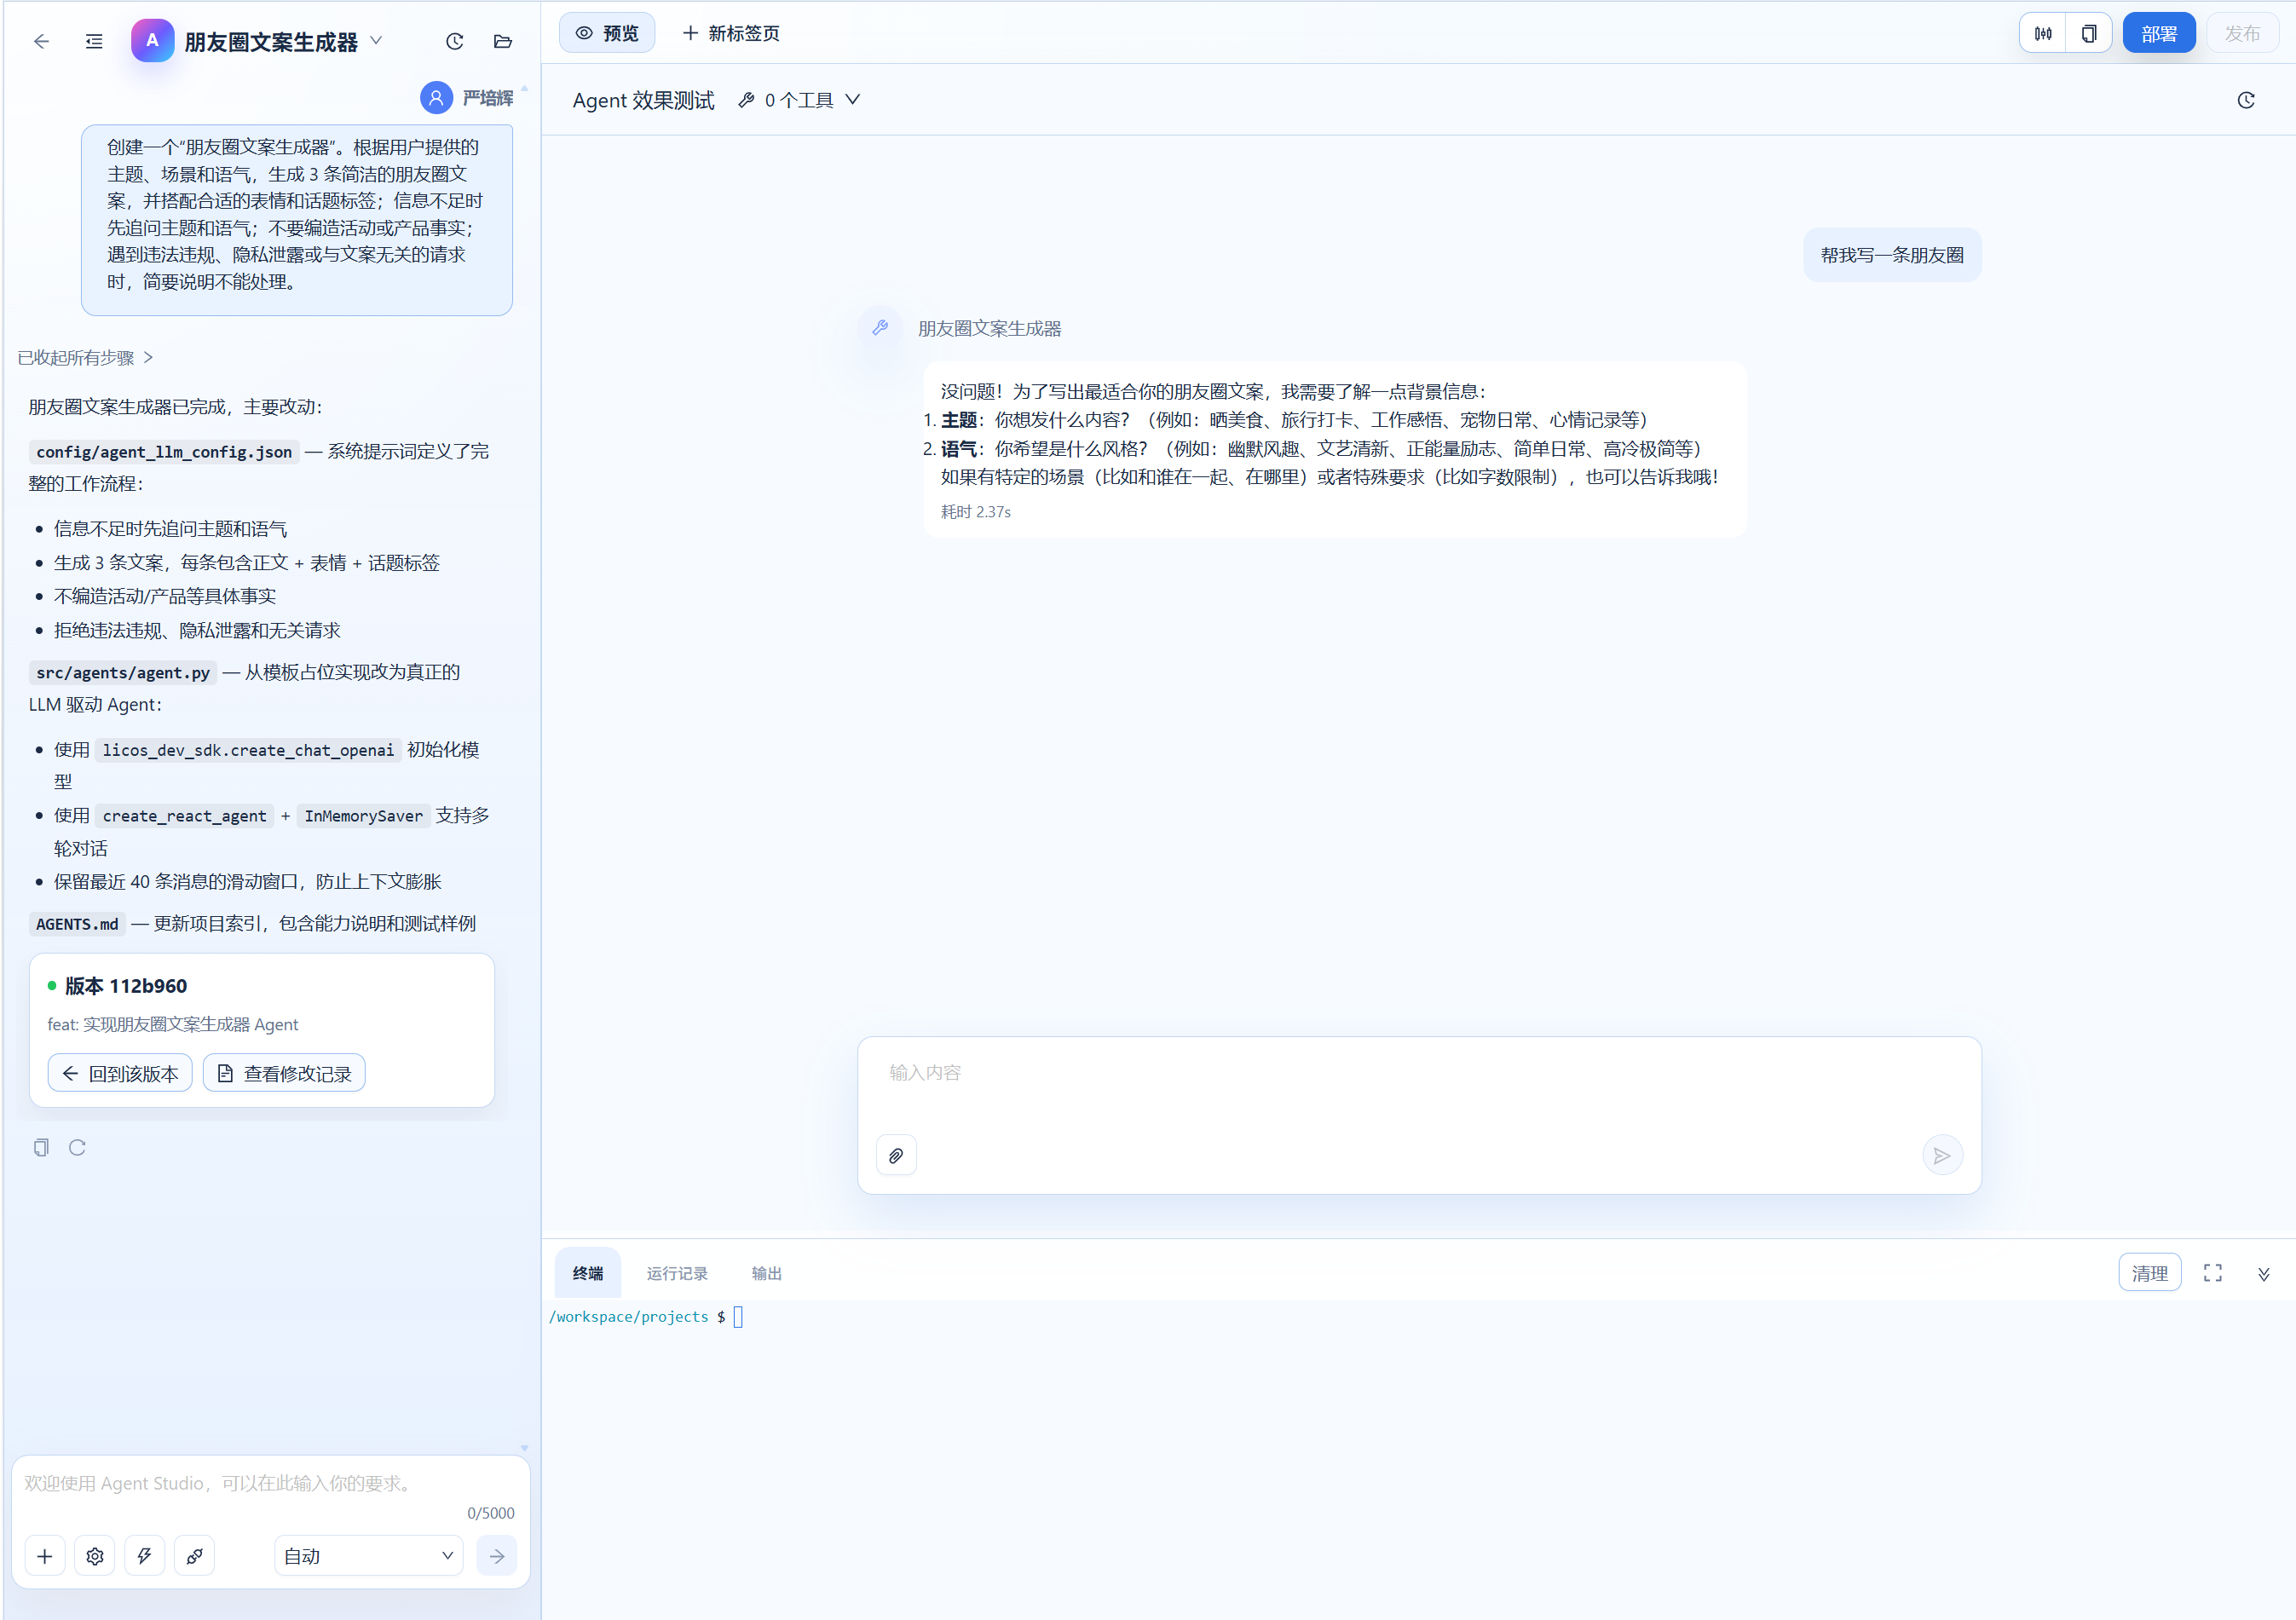Open 查看修改记录 for the version card
2296x1620 pixels.
(284, 1073)
